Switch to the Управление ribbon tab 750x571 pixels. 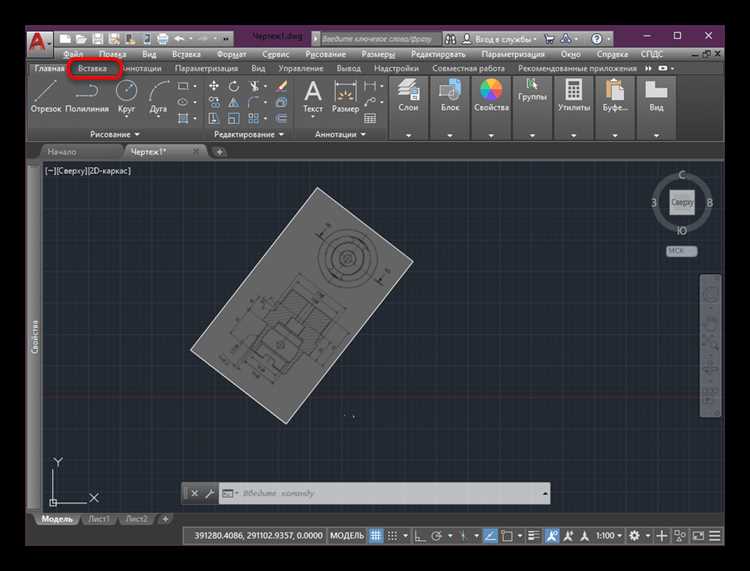[300, 68]
